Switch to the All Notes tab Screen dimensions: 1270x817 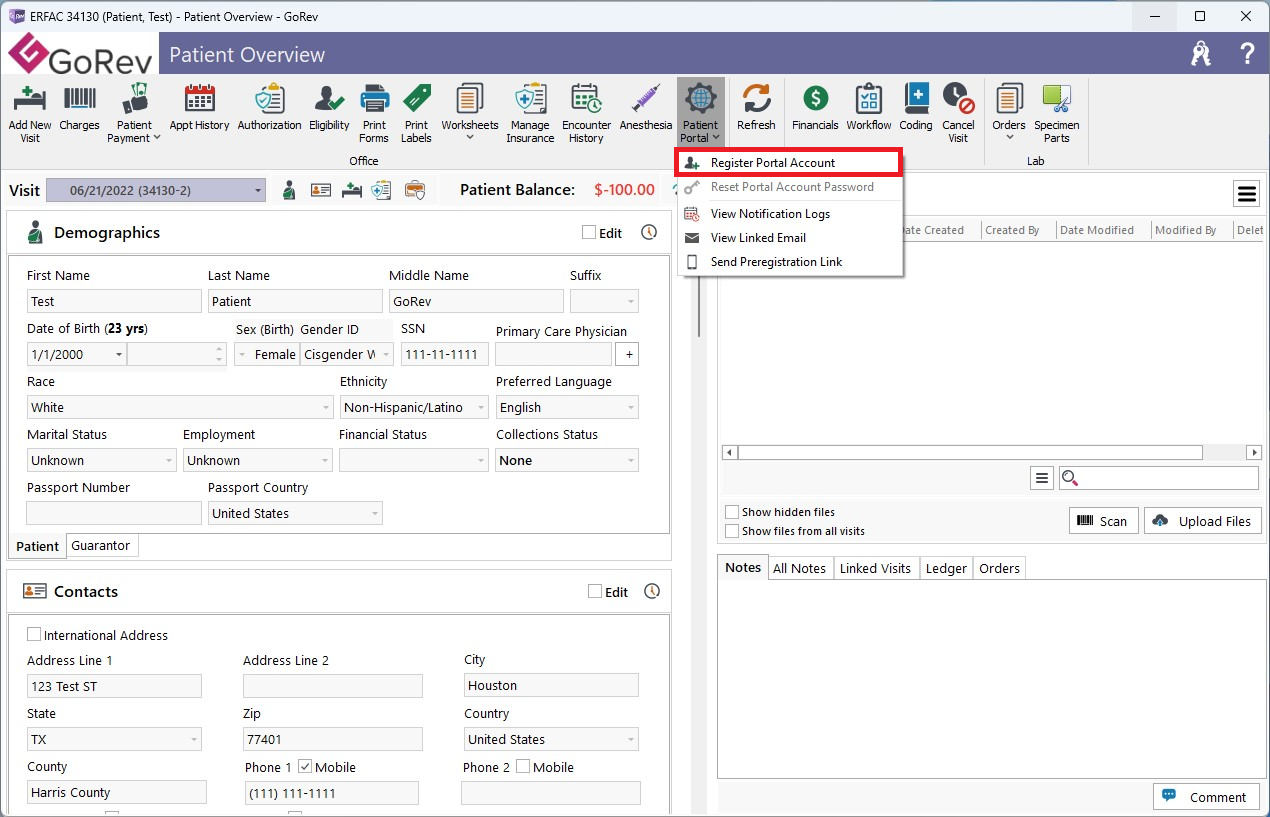pyautogui.click(x=799, y=568)
